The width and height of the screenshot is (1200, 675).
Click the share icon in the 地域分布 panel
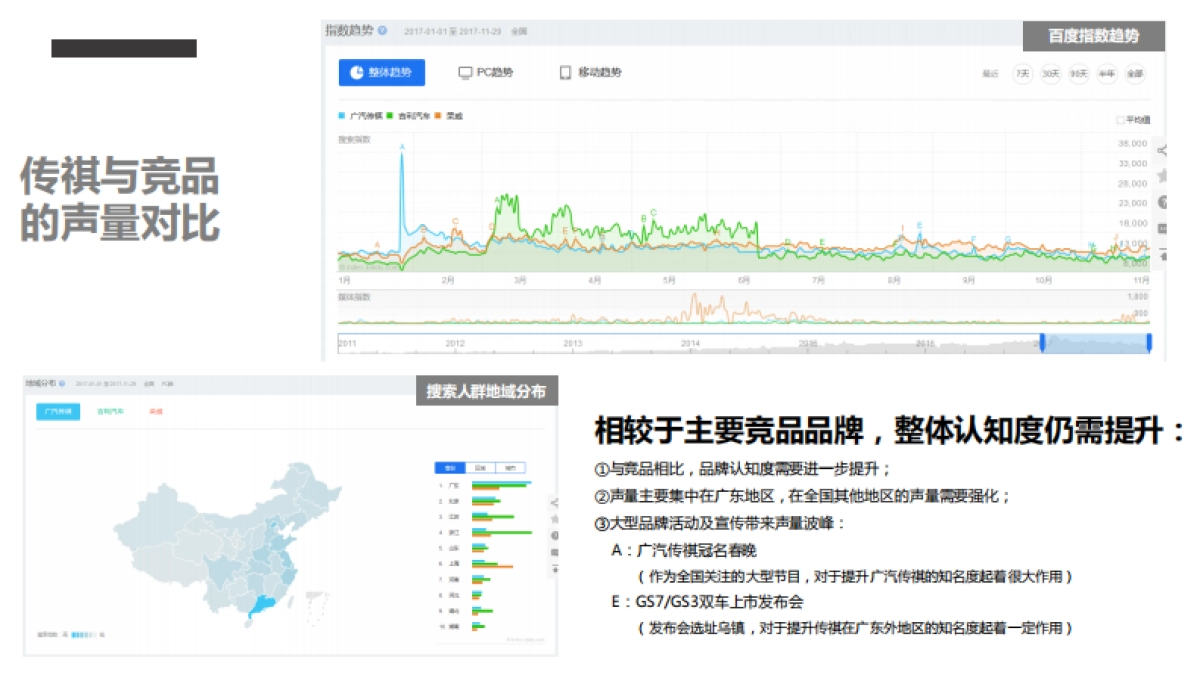(x=554, y=501)
